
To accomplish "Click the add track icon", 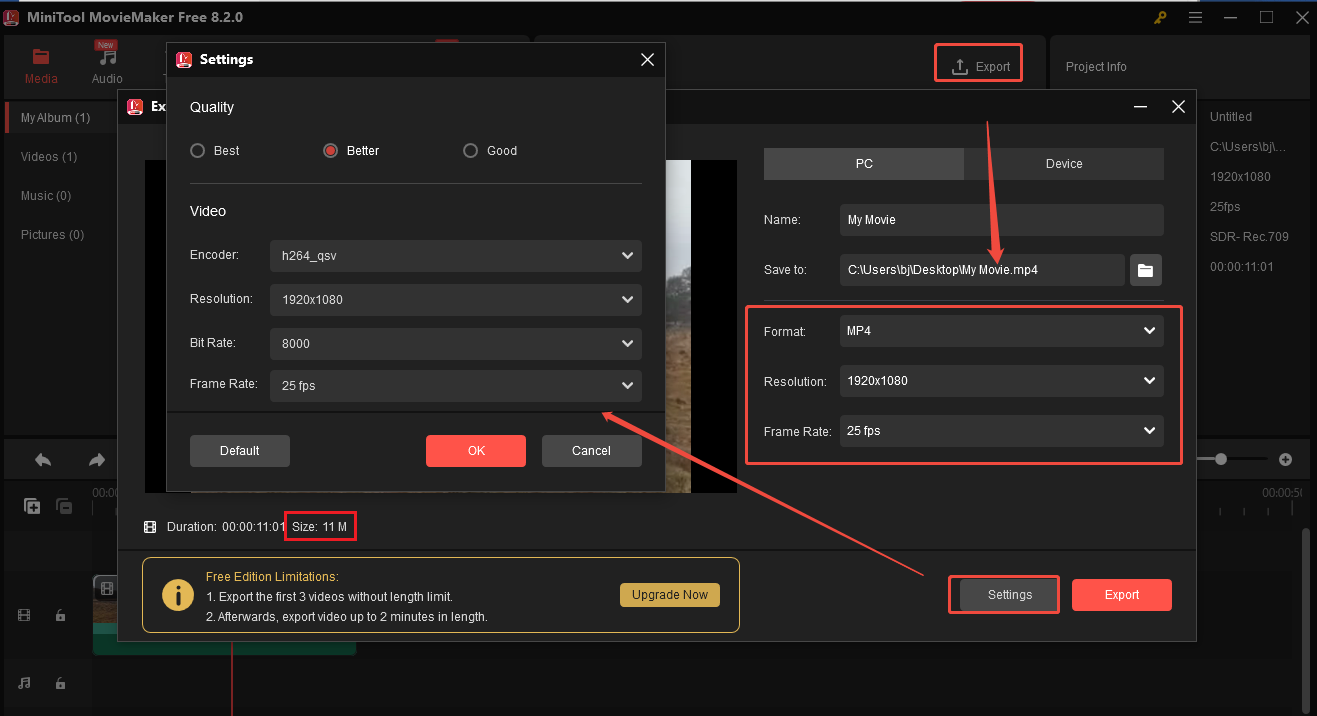I will pyautogui.click(x=32, y=506).
